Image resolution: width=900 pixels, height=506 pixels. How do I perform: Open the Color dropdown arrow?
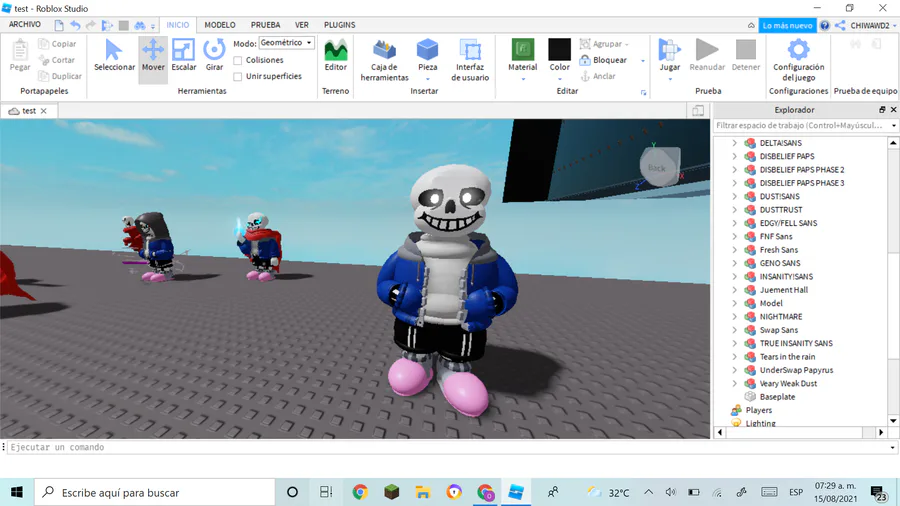coord(560,79)
